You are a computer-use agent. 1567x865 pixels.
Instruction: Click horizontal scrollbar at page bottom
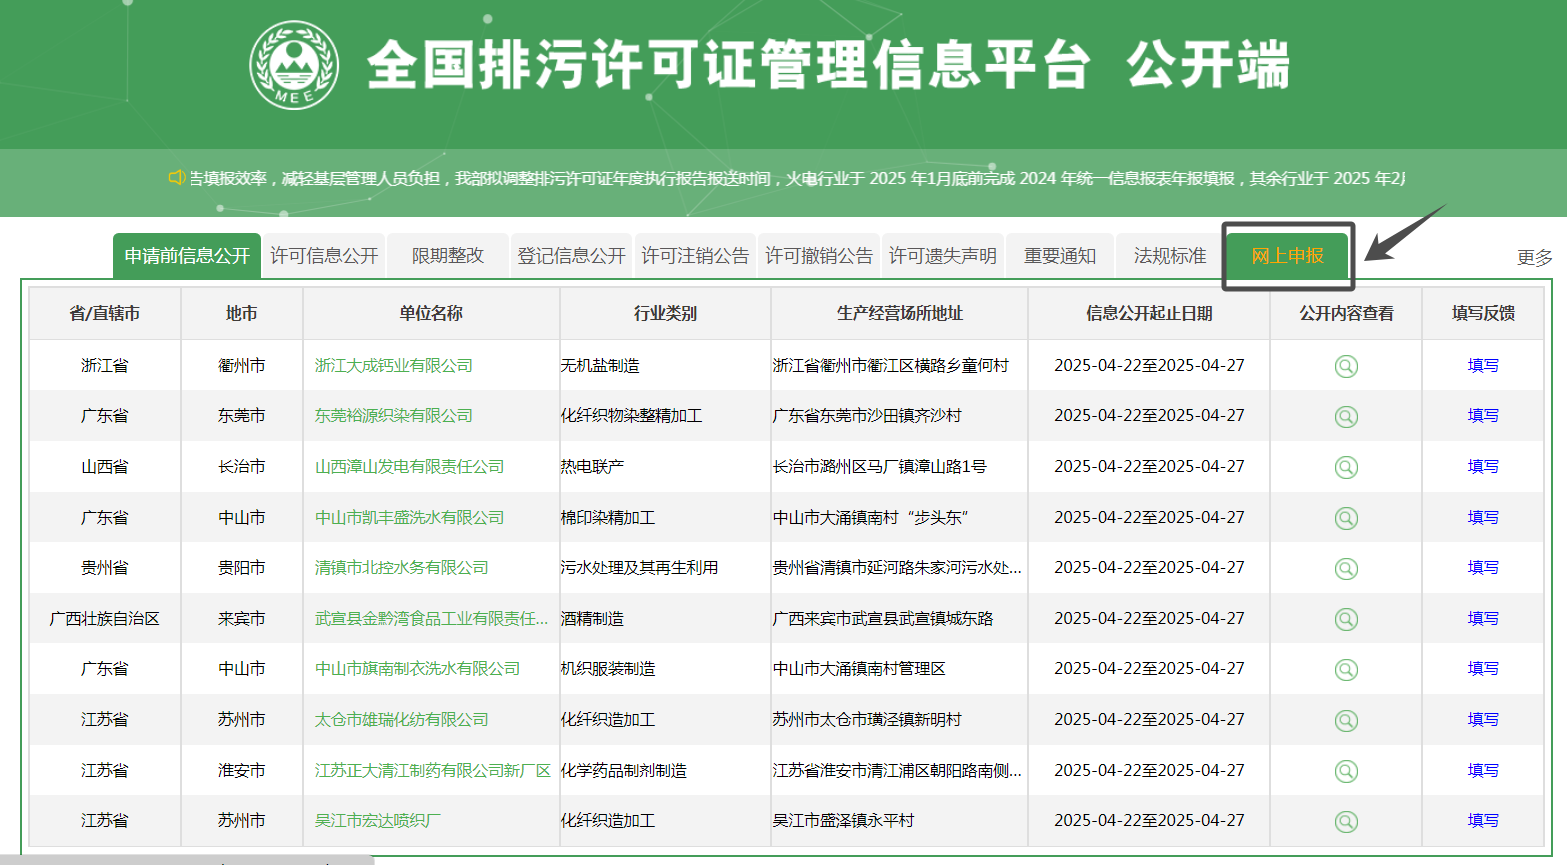[x=187, y=859]
